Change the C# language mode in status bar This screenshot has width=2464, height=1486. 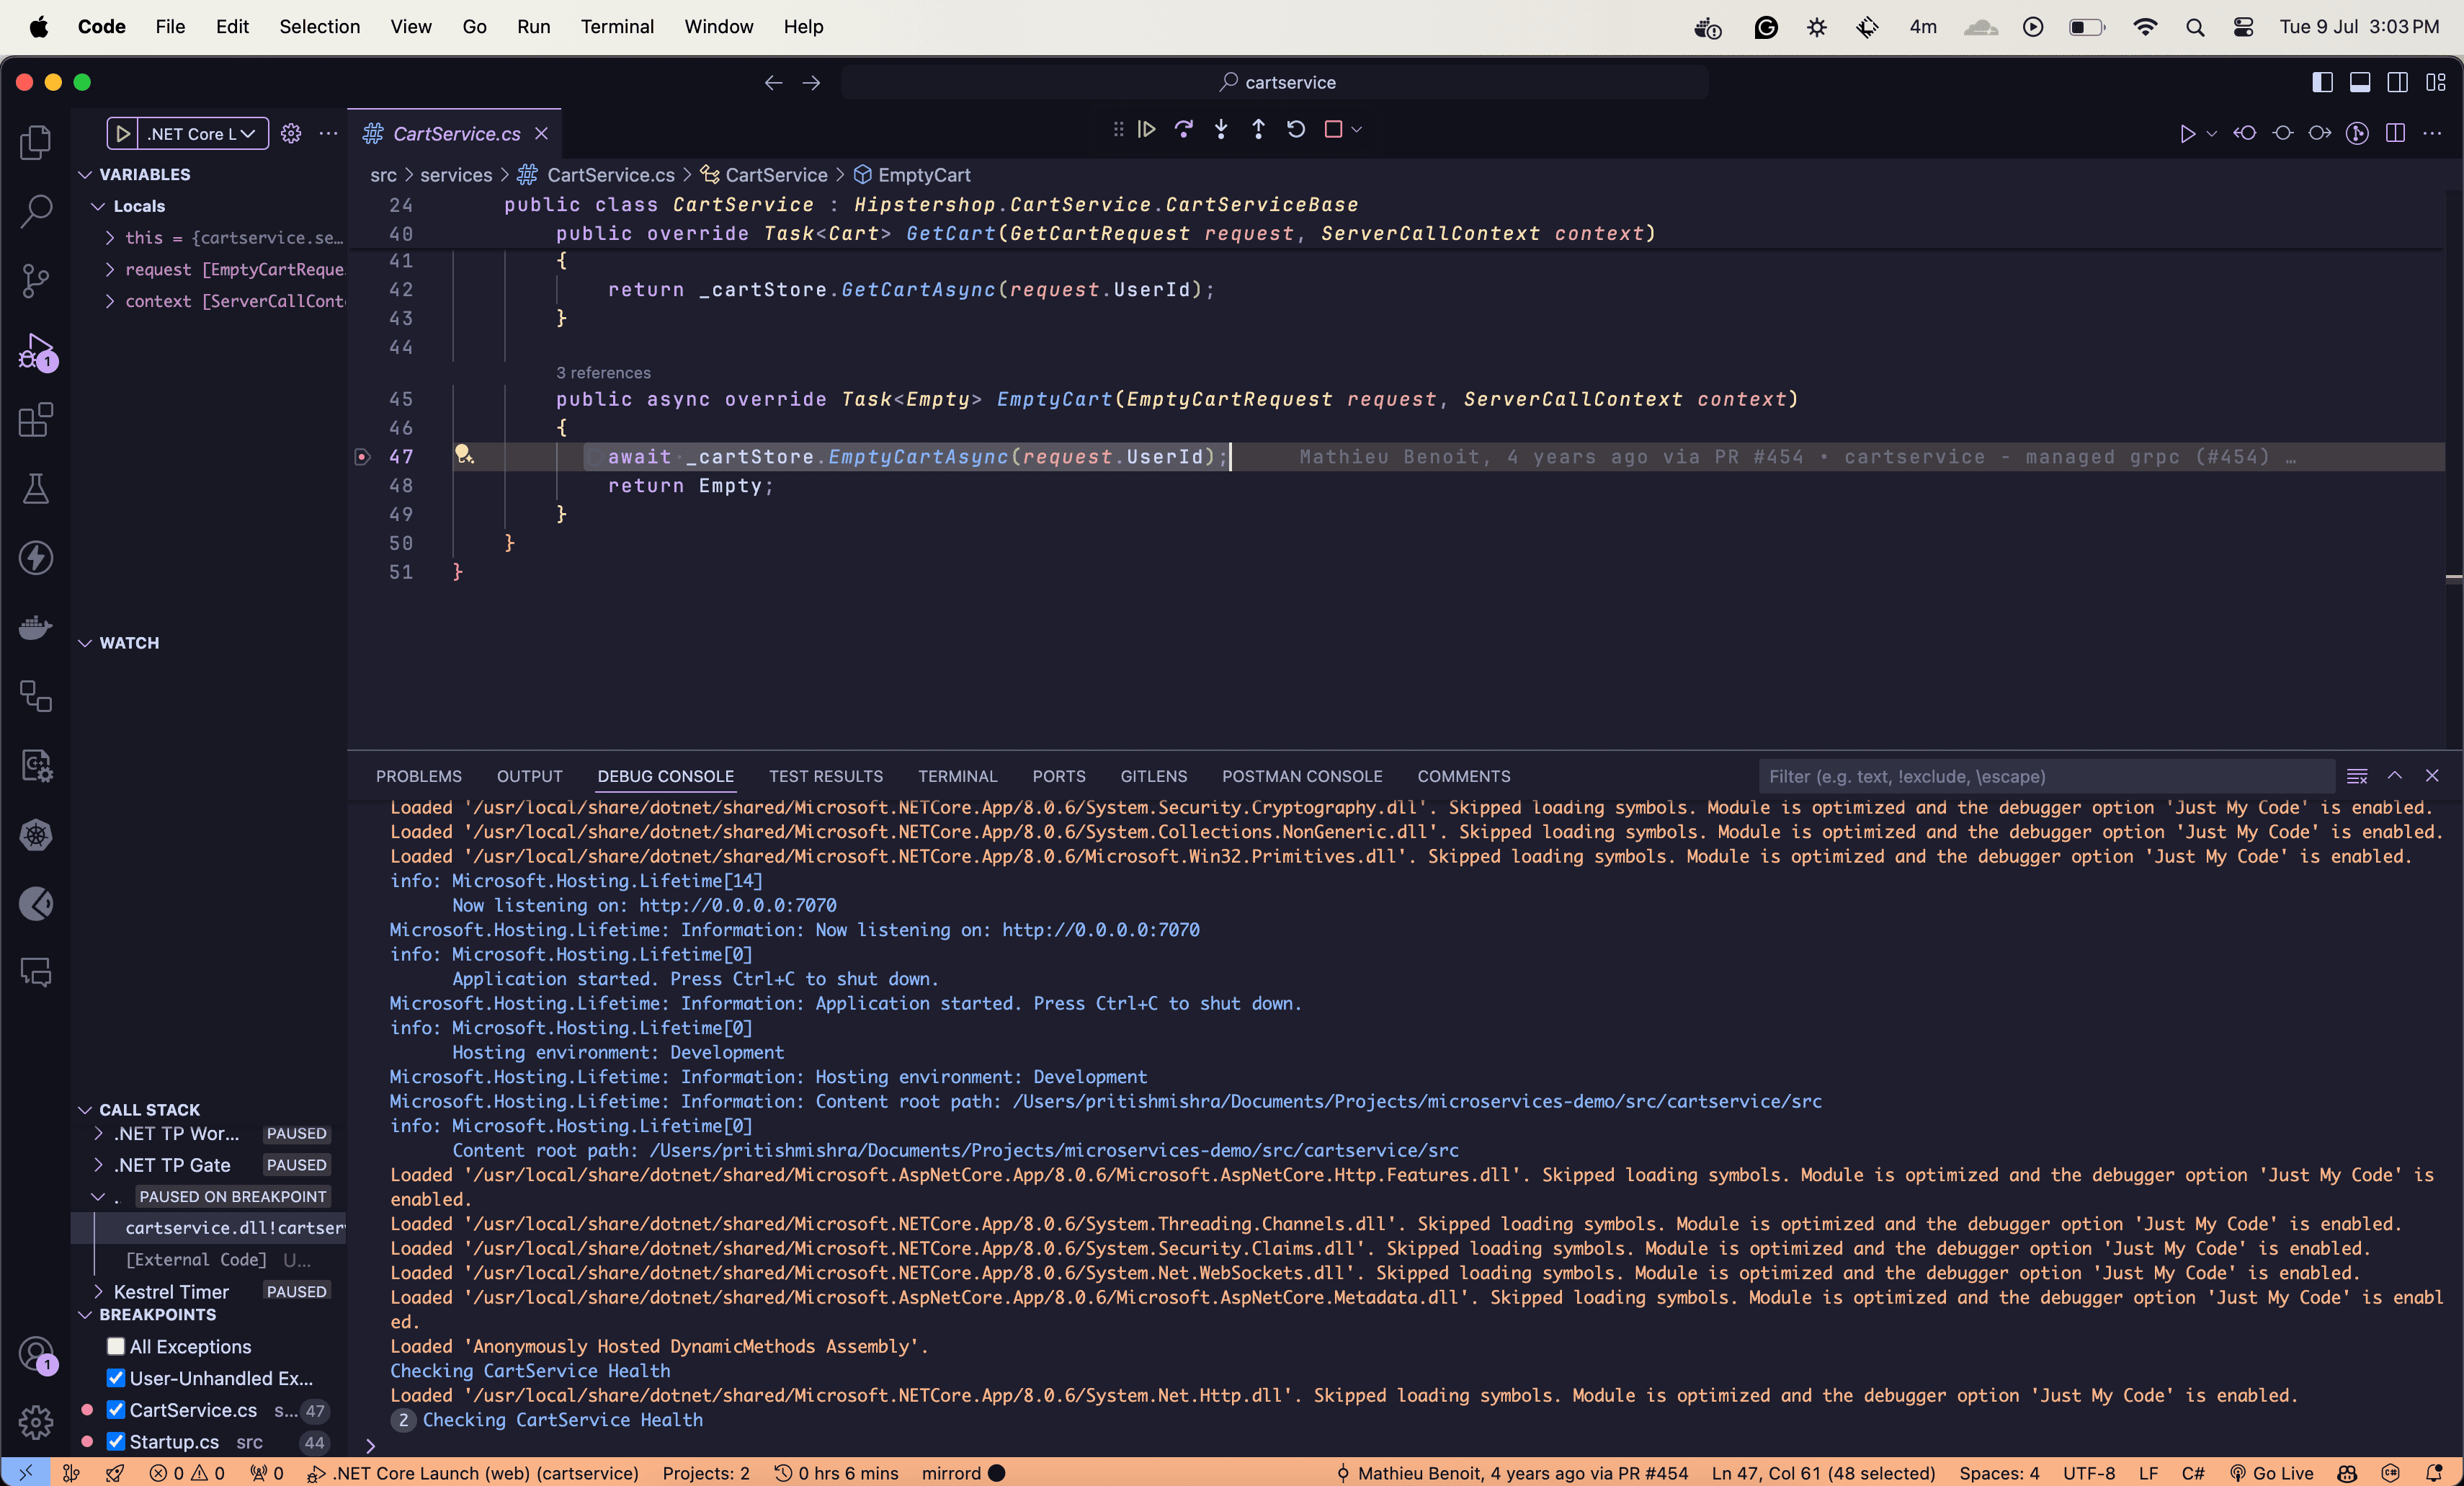pos(2193,1473)
